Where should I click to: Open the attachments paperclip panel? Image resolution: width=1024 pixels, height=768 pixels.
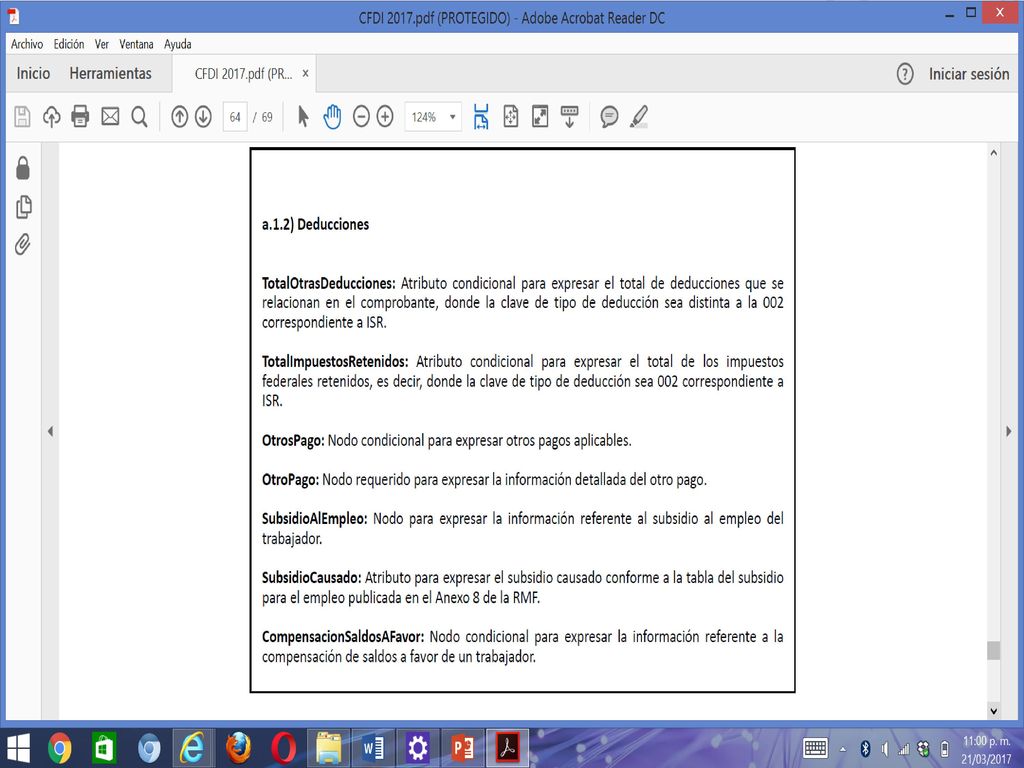pos(23,244)
